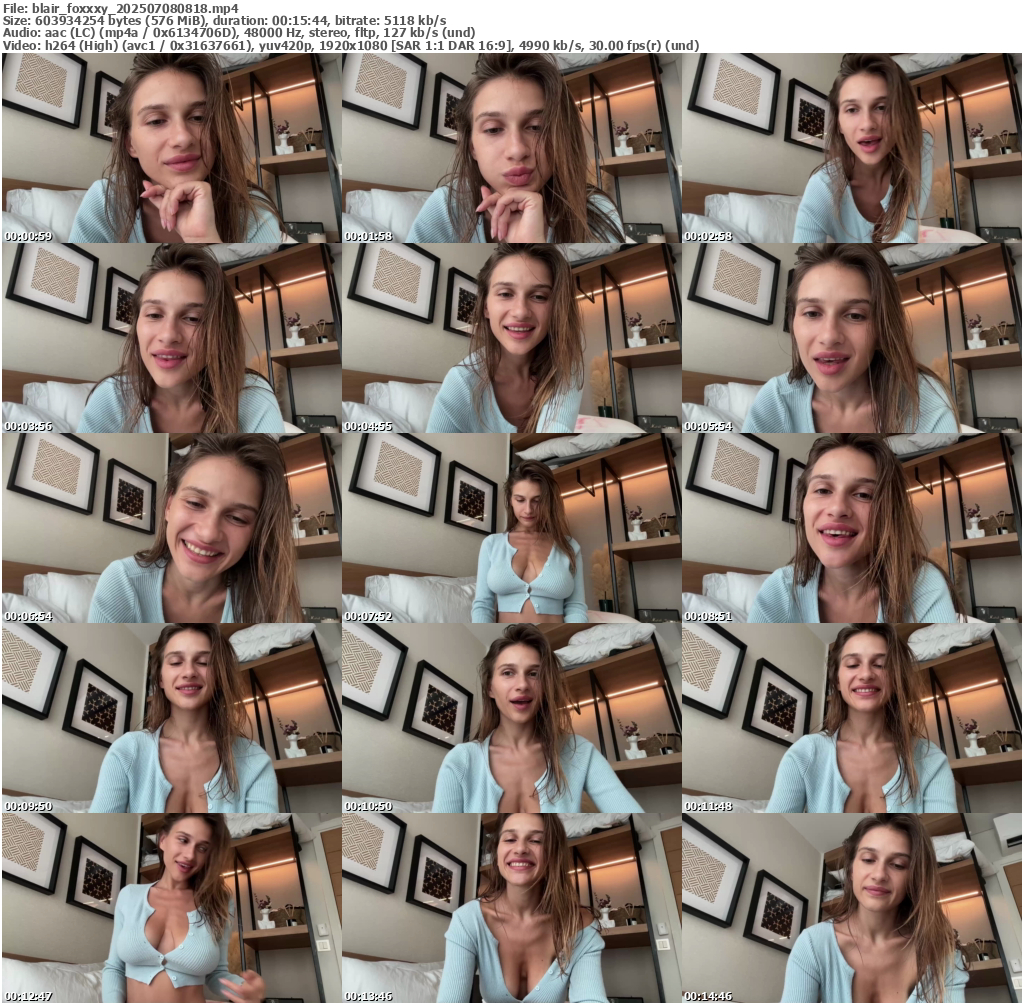The image size is (1024, 1003).
Task: View the frame captured at 00:08:51
Action: pyautogui.click(x=852, y=528)
